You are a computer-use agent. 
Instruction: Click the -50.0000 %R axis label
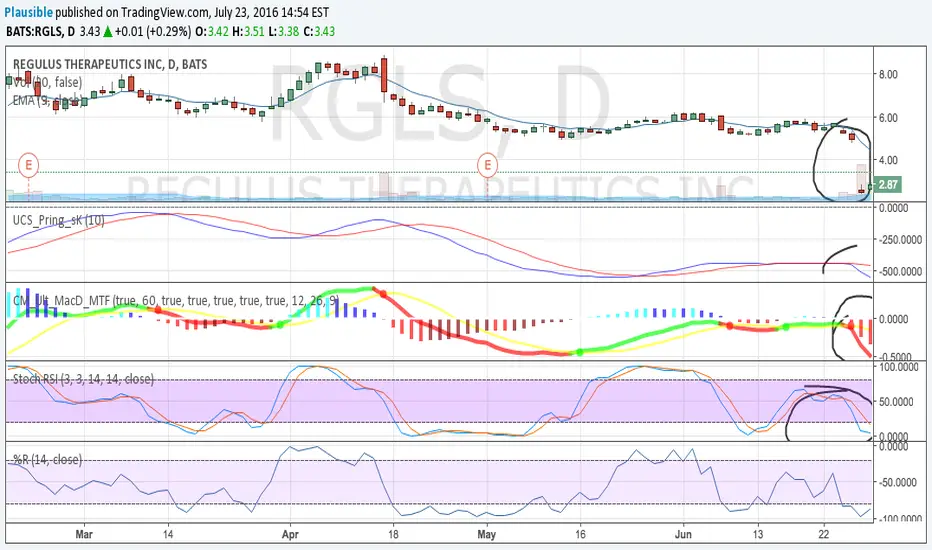point(898,482)
